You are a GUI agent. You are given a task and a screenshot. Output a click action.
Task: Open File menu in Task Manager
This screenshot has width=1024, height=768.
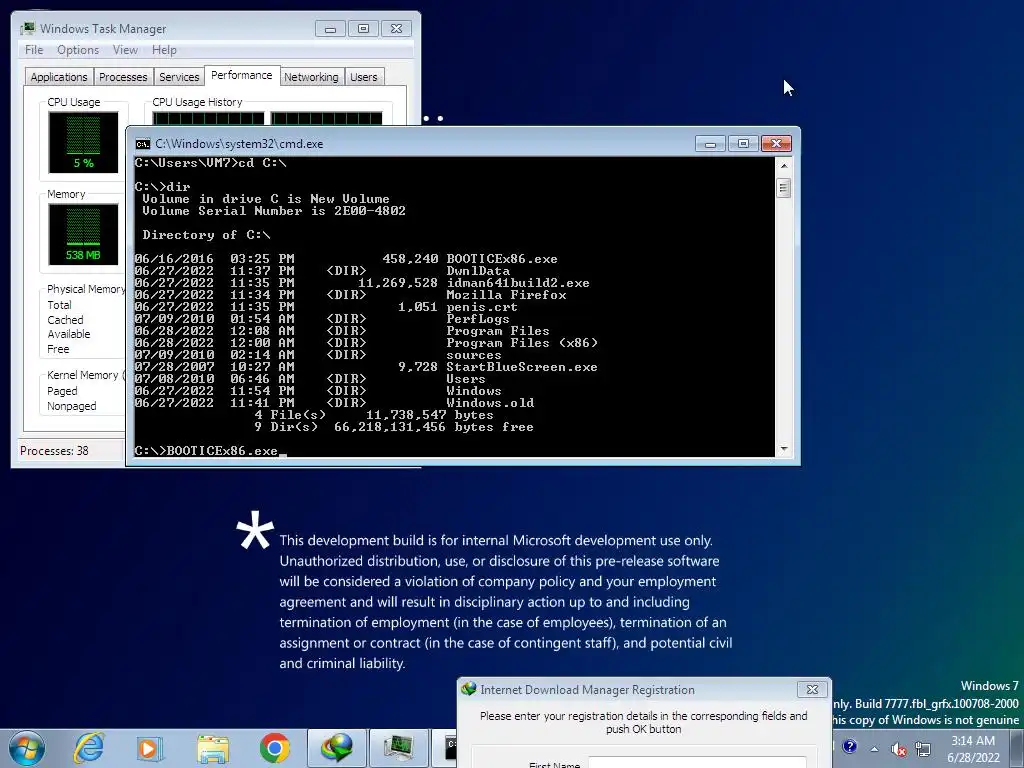coord(34,50)
